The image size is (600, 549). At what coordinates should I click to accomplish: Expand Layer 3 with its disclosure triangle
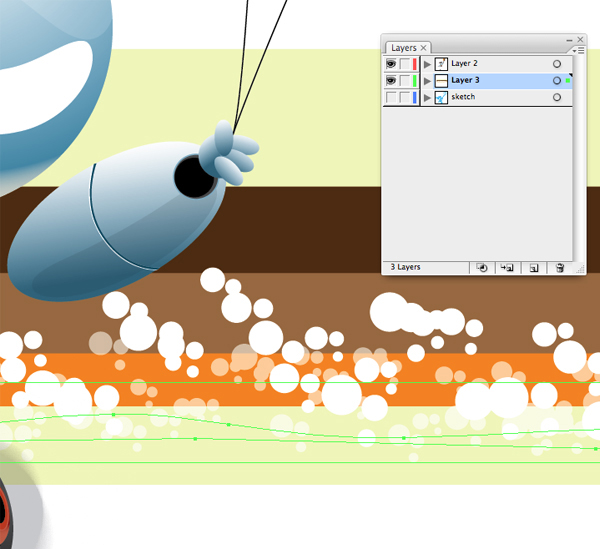click(x=427, y=81)
